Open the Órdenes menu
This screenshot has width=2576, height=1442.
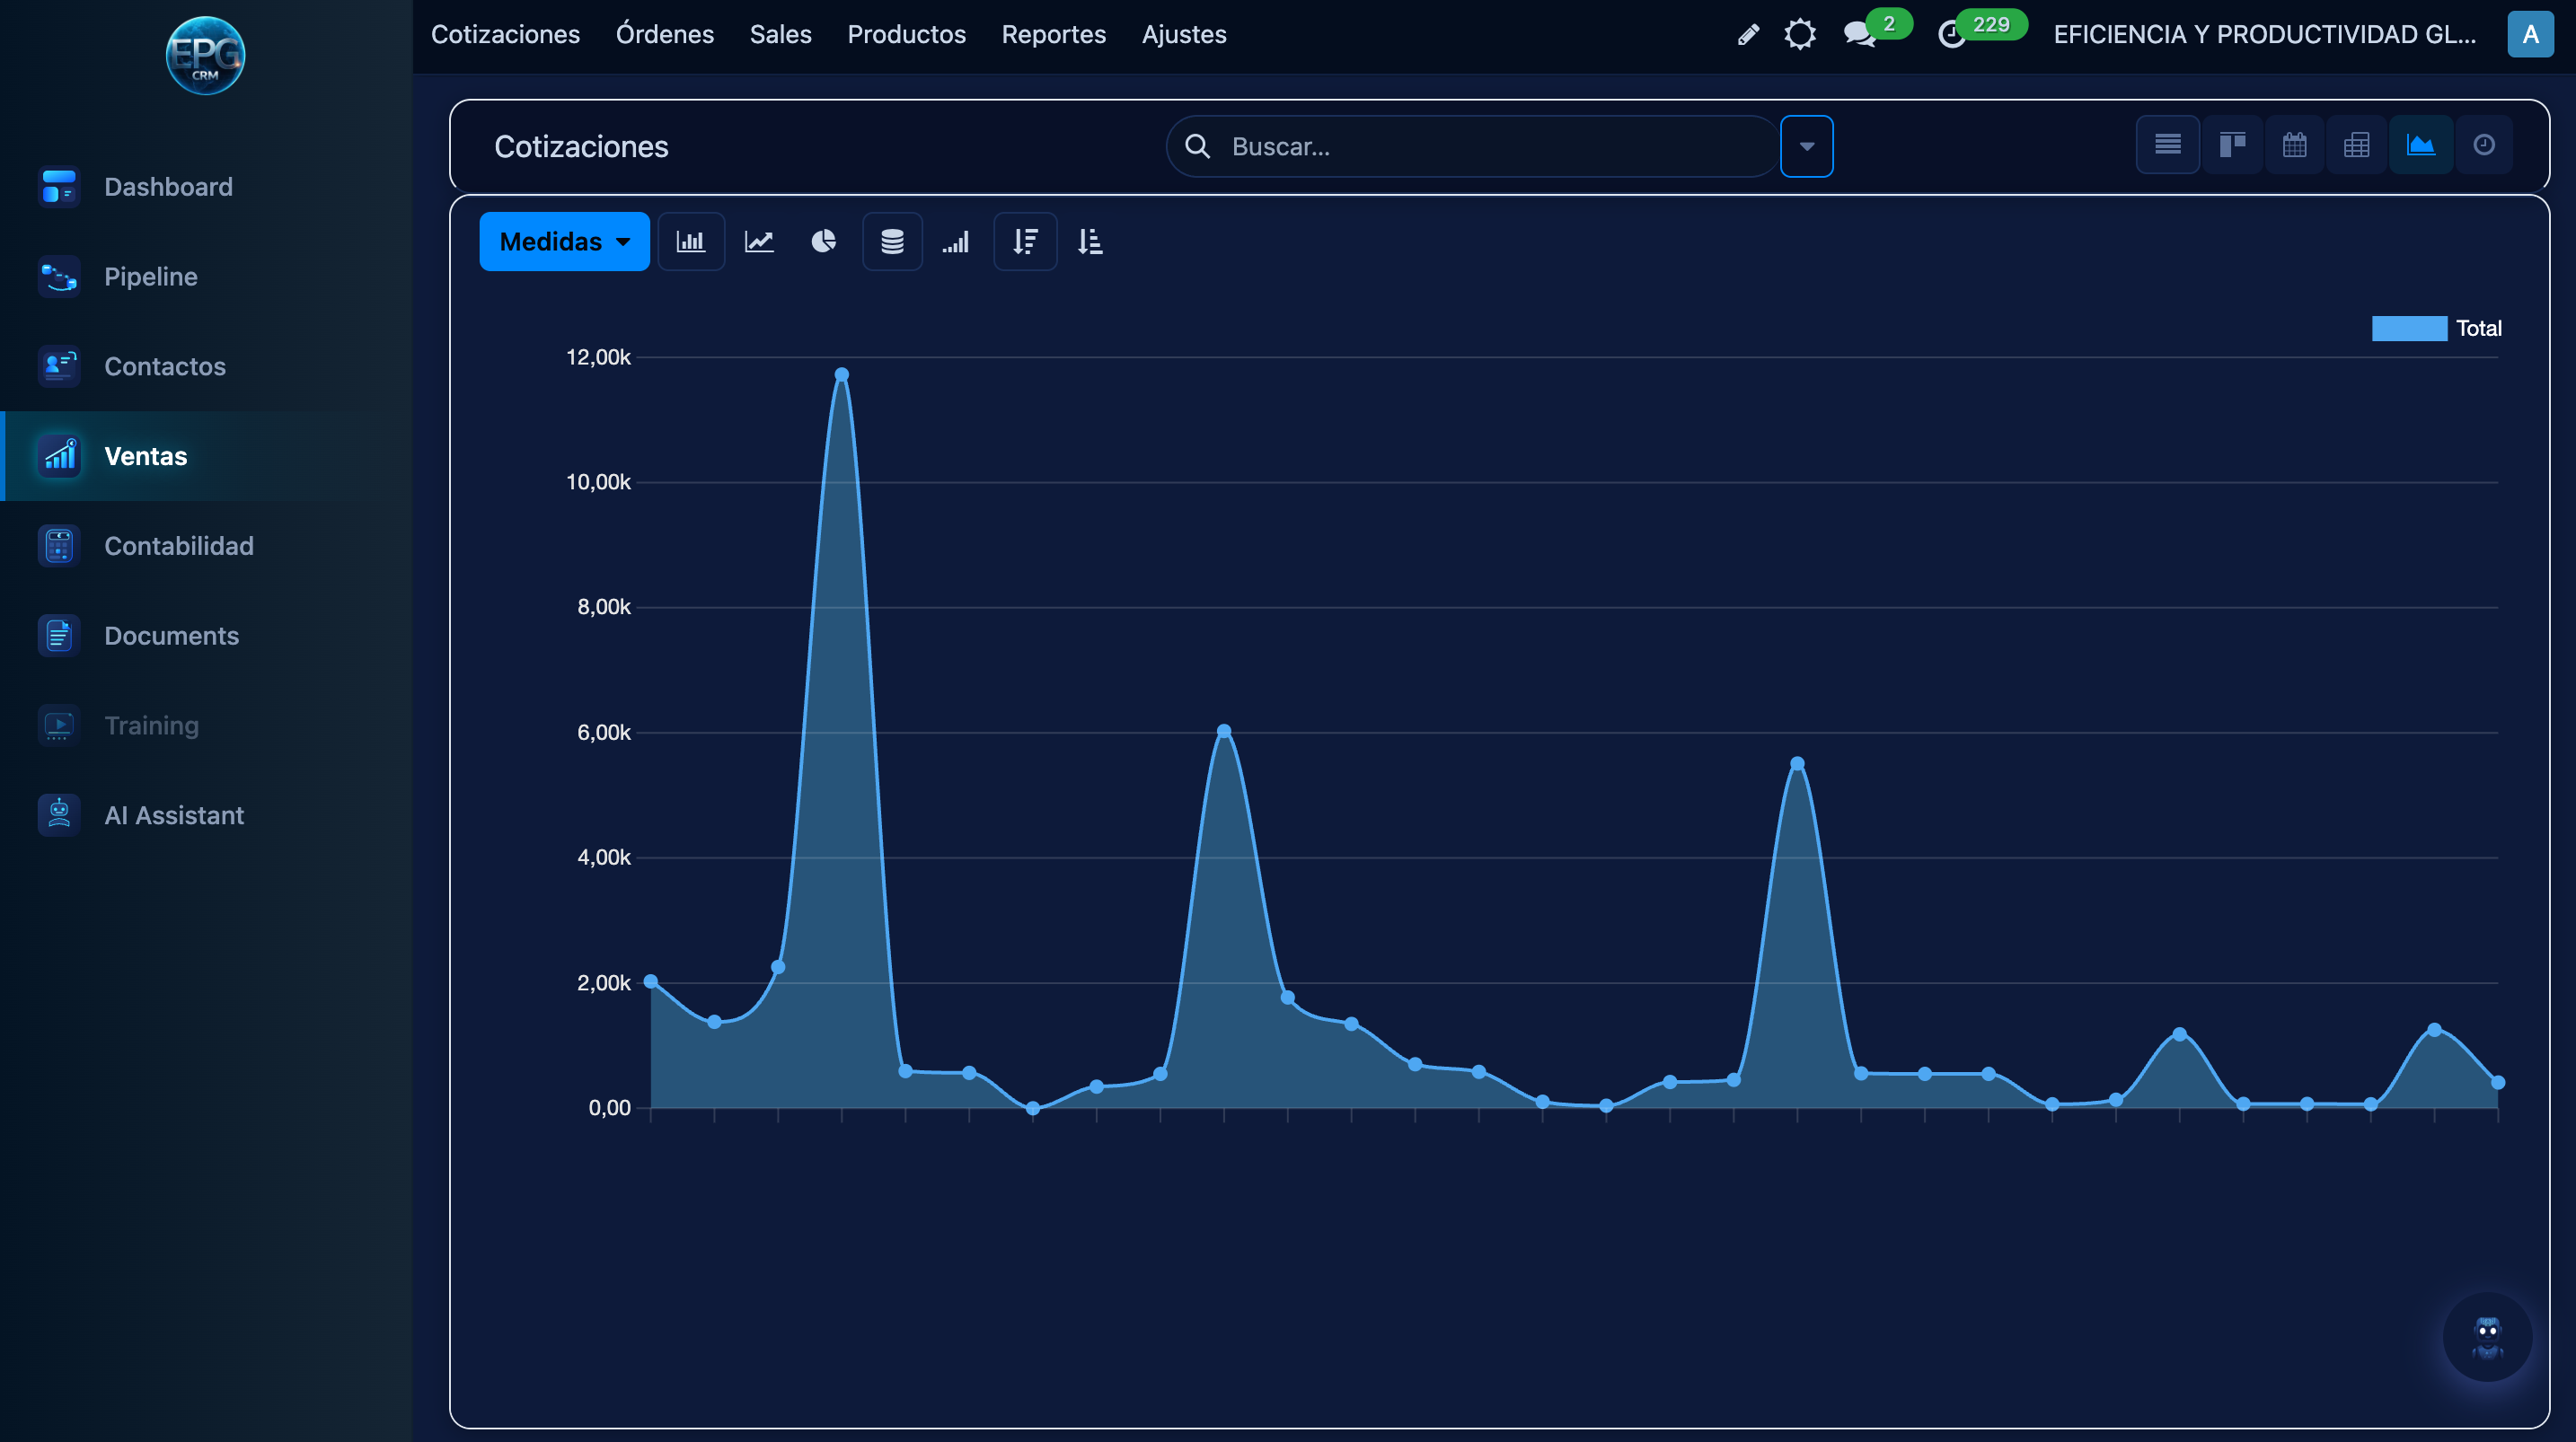pyautogui.click(x=664, y=34)
